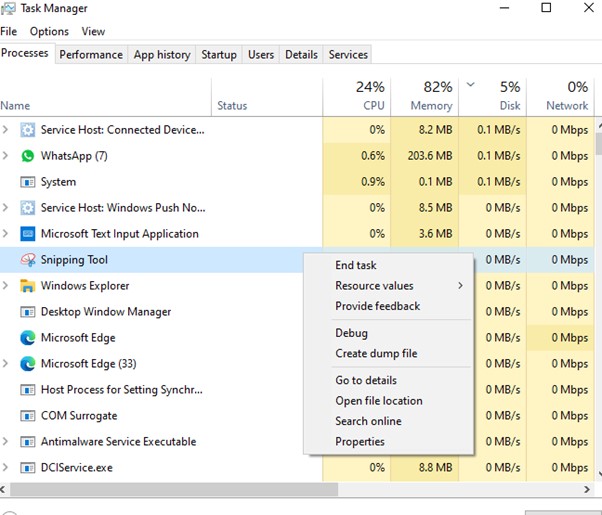Sort by the Memory column header
The width and height of the screenshot is (602, 515).
point(425,98)
